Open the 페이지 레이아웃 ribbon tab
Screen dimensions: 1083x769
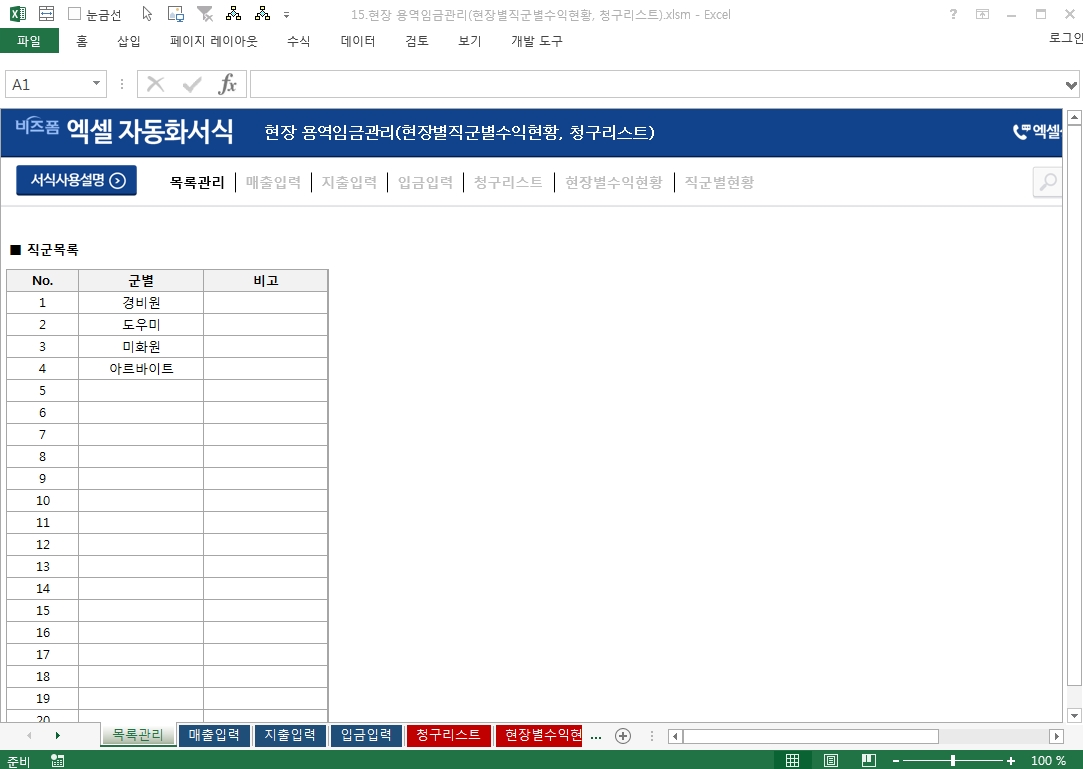(x=213, y=41)
